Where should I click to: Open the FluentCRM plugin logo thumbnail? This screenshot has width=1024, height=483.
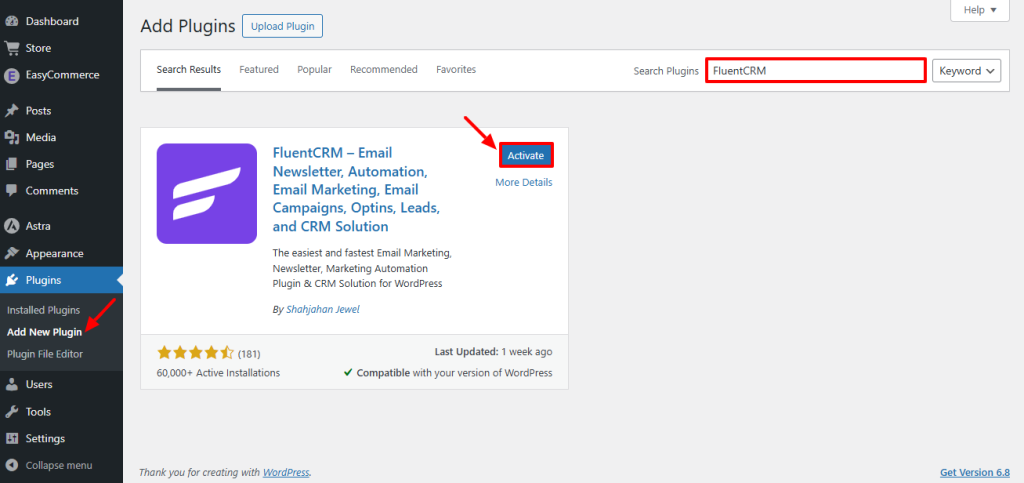click(x=206, y=194)
